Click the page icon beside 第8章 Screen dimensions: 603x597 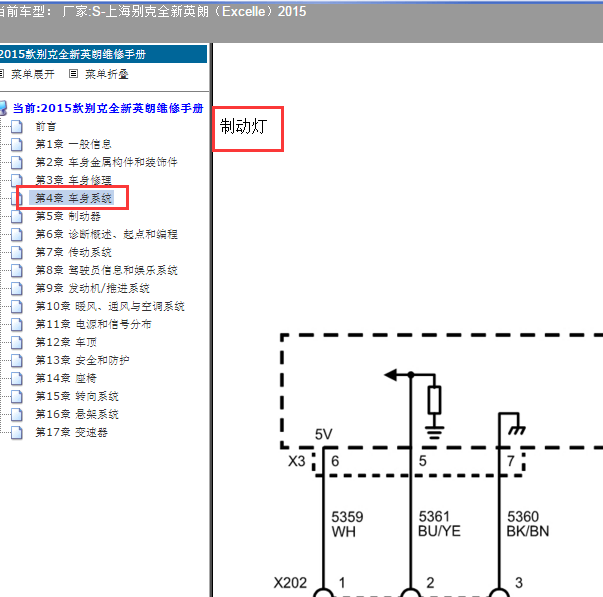click(17, 270)
